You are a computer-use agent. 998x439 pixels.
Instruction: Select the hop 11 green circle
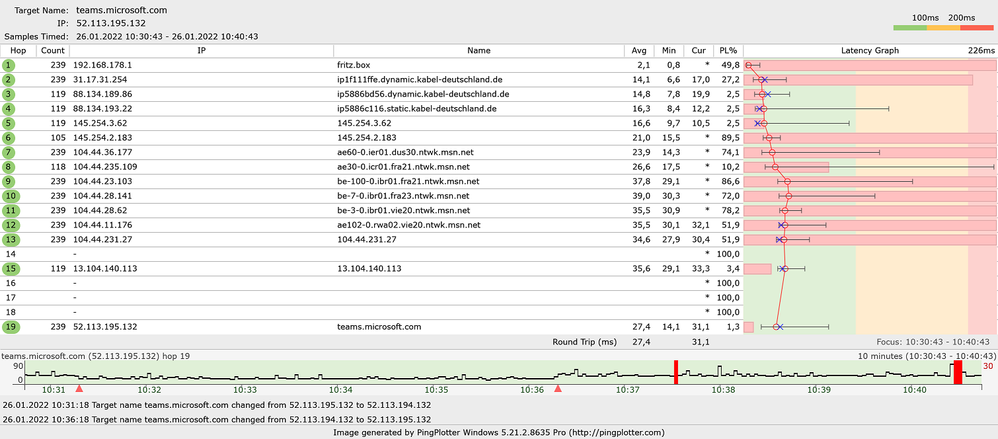[10, 211]
